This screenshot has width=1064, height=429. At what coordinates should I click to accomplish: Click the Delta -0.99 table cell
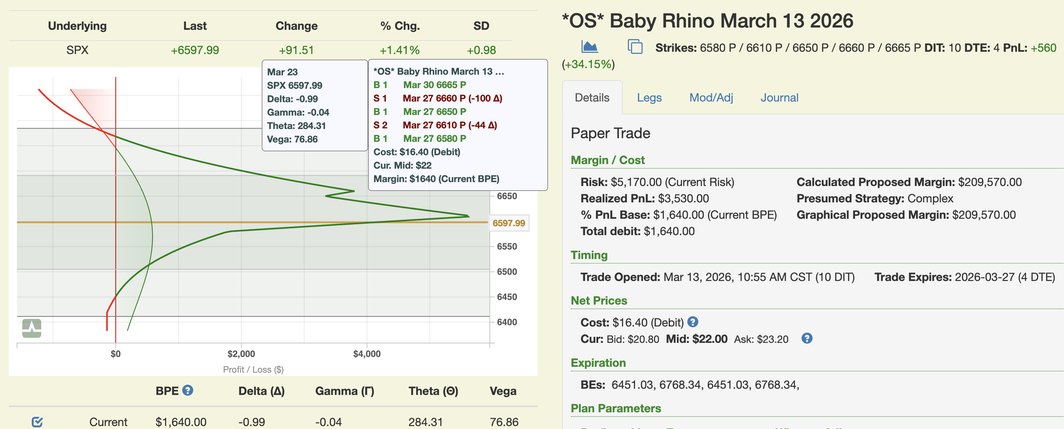click(x=251, y=422)
